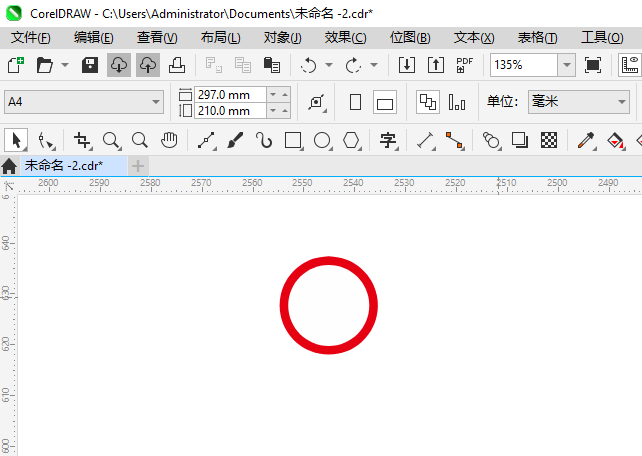Click the cloud download icon
The image size is (642, 456).
point(119,65)
